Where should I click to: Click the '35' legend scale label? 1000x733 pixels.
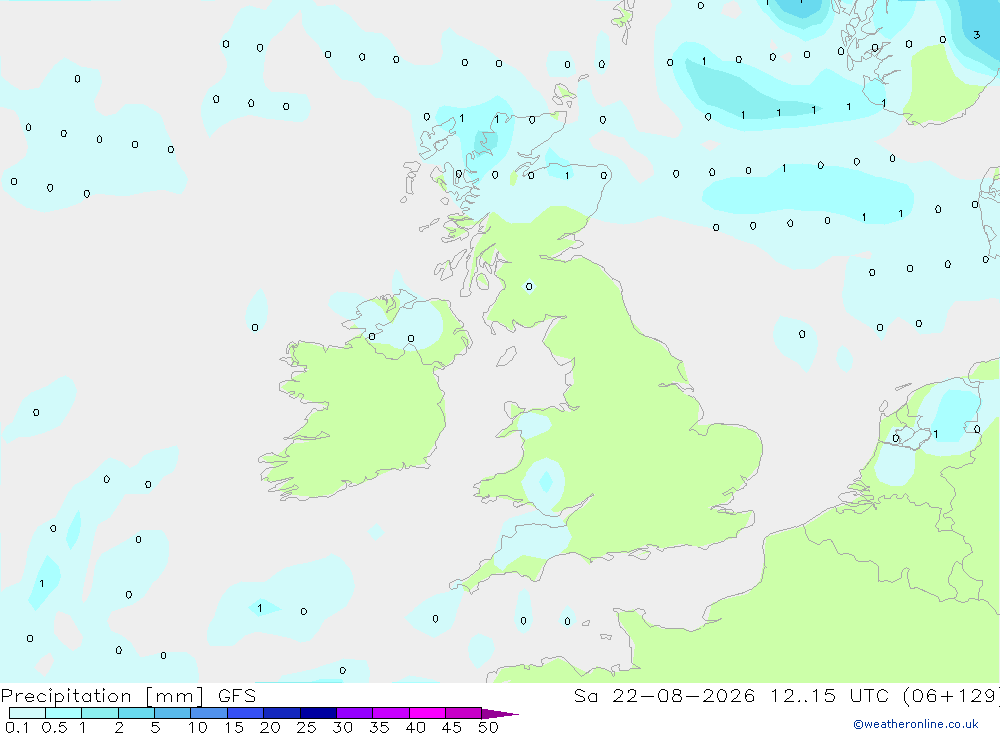tap(379, 727)
